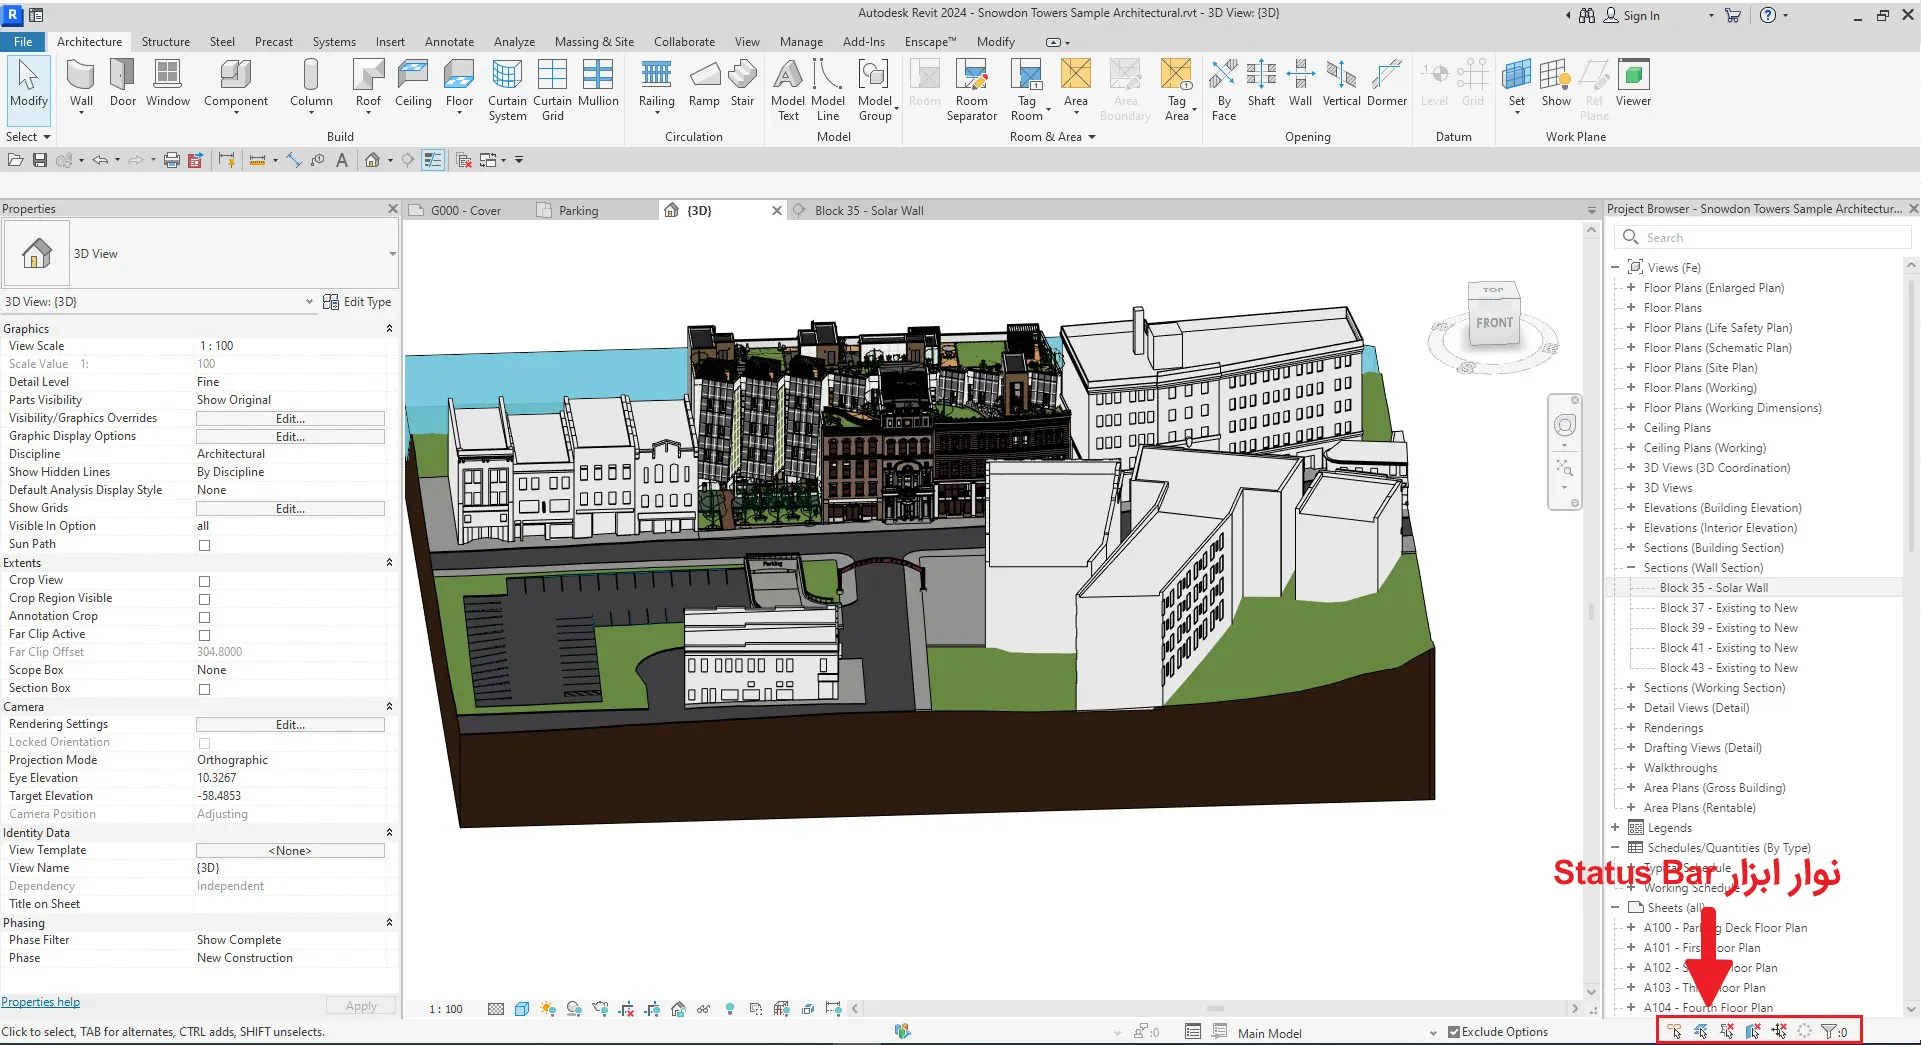Pick the Model Text tool
Viewport: 1921px width, 1045px height.
pyautogui.click(x=788, y=90)
